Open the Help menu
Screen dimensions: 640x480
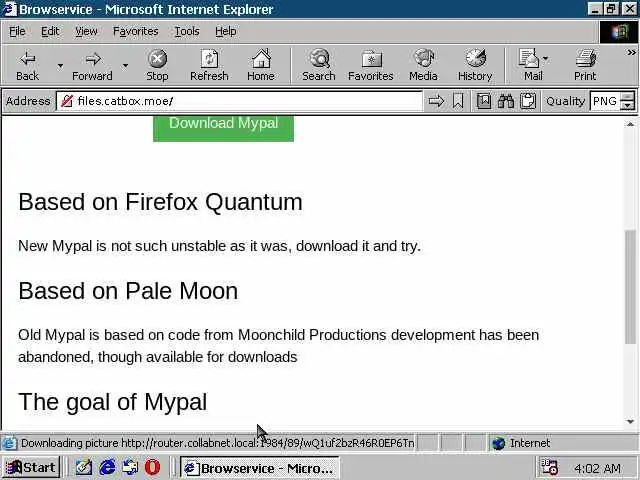[226, 31]
